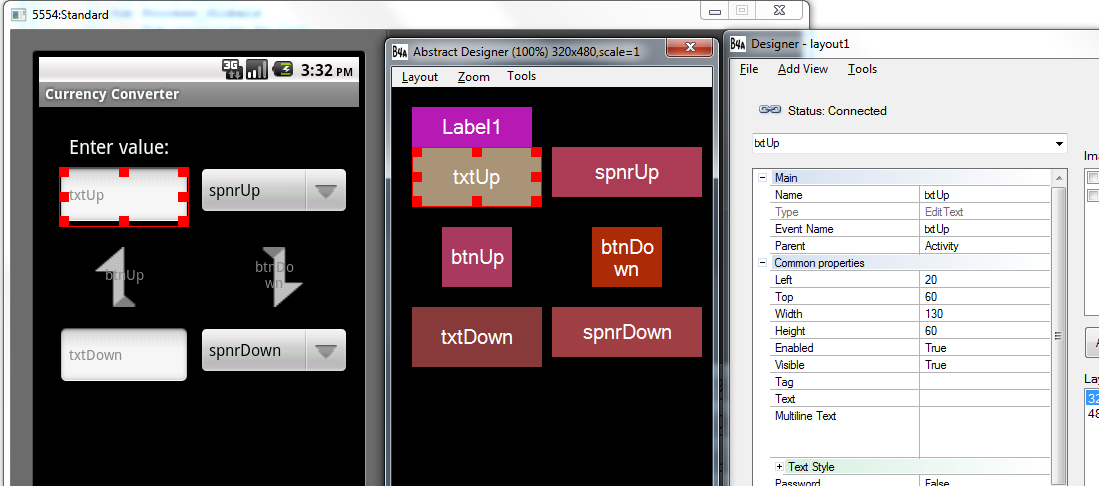The height and width of the screenshot is (486, 1099).
Task: Click the 3:32 PM clock in emulator
Action: tap(327, 70)
